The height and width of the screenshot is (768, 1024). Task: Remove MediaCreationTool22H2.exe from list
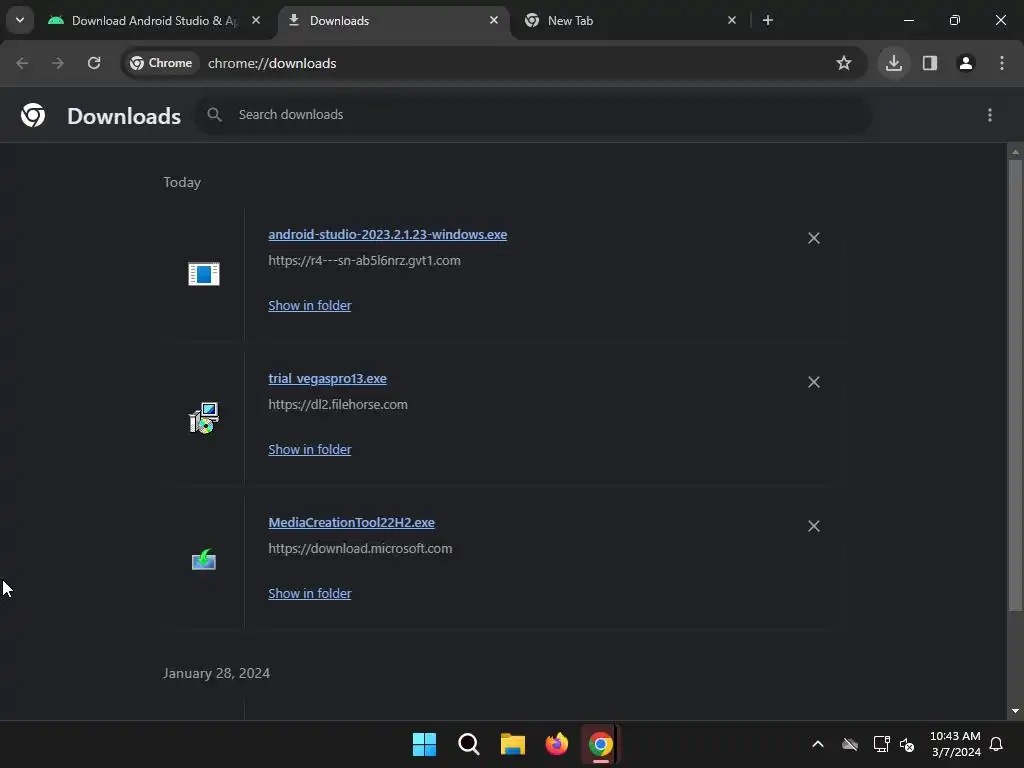[x=814, y=526]
